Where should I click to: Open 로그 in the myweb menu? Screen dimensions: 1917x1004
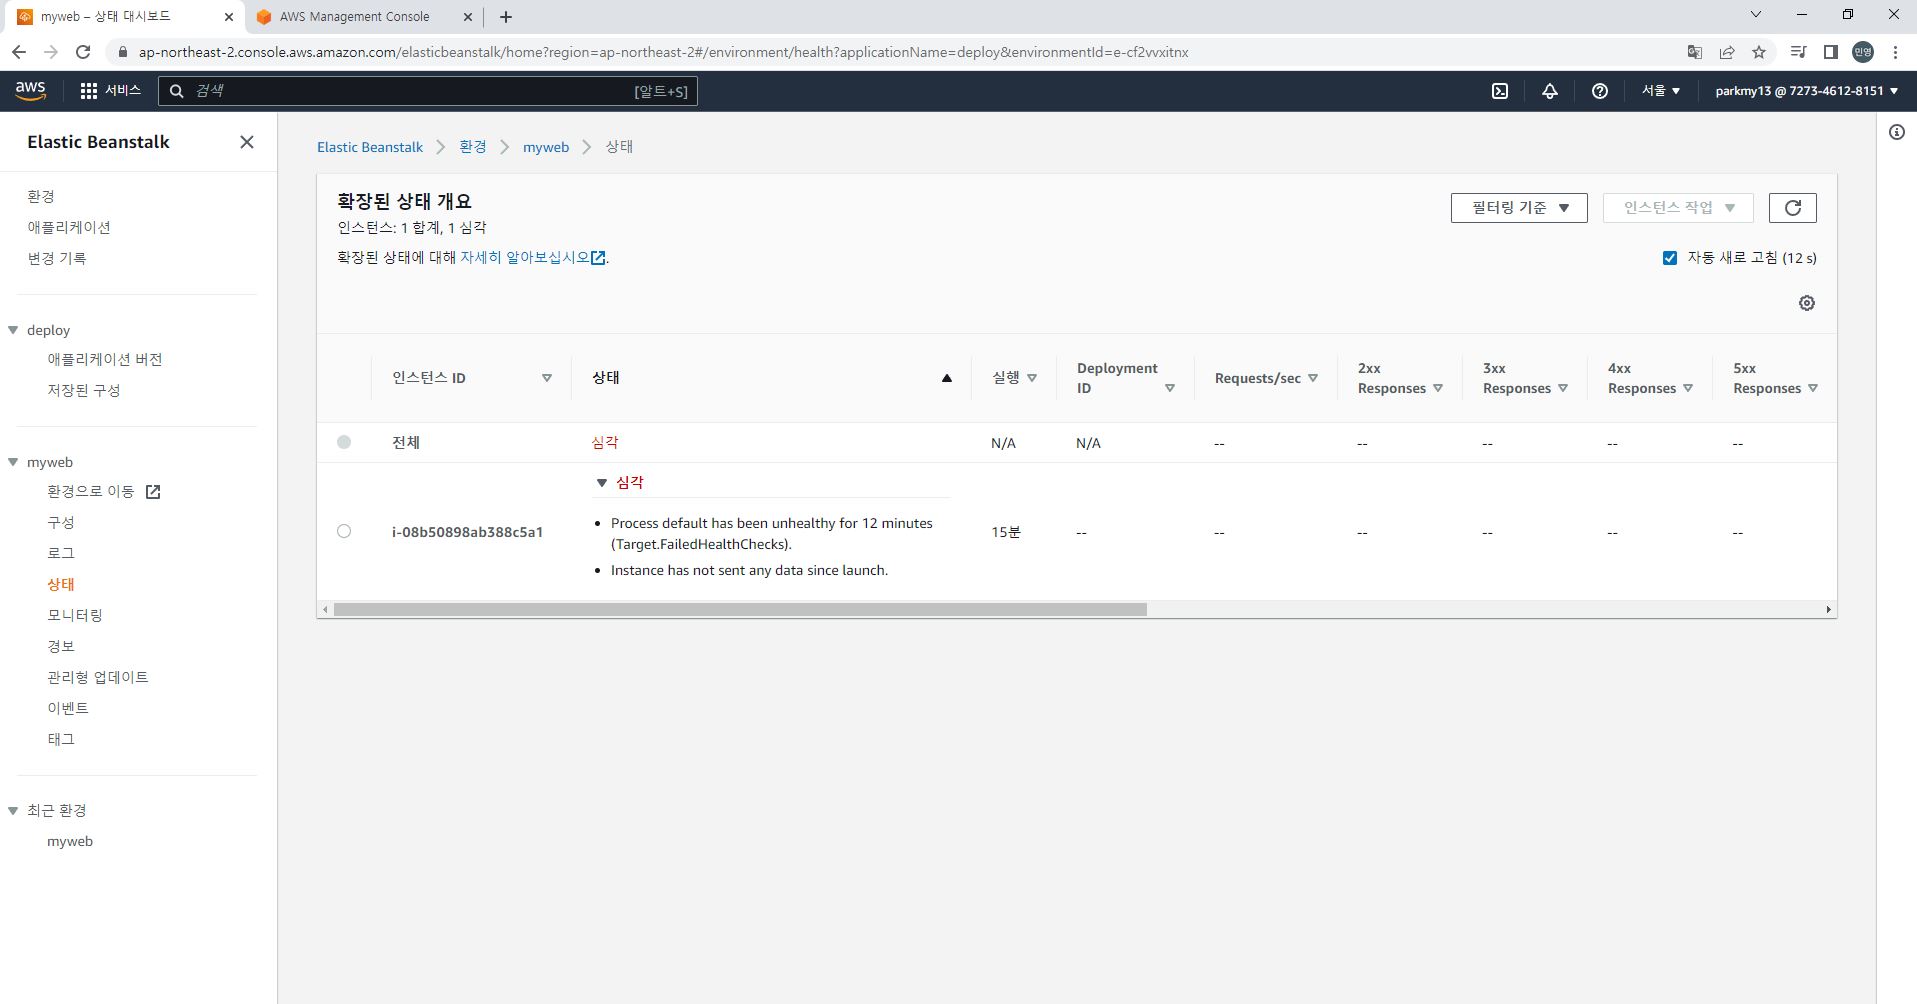[61, 553]
